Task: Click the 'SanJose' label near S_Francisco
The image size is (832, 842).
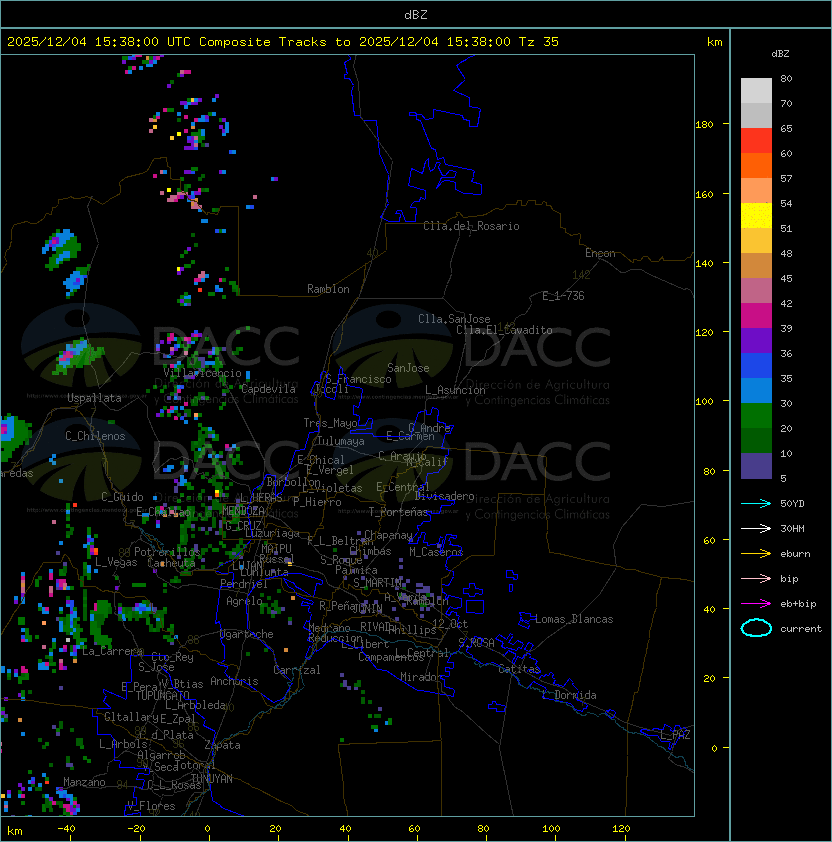Action: [x=408, y=368]
